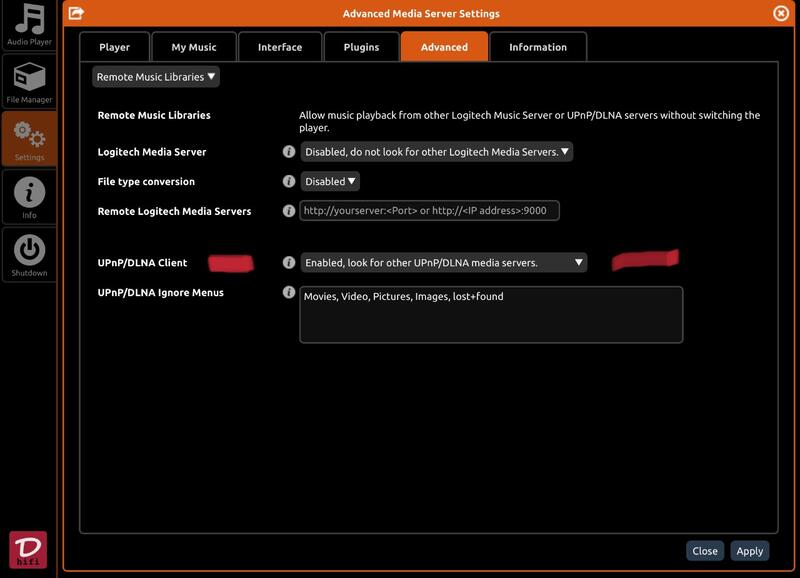
Task: Click the Settings gears sidebar icon
Action: pyautogui.click(x=29, y=138)
